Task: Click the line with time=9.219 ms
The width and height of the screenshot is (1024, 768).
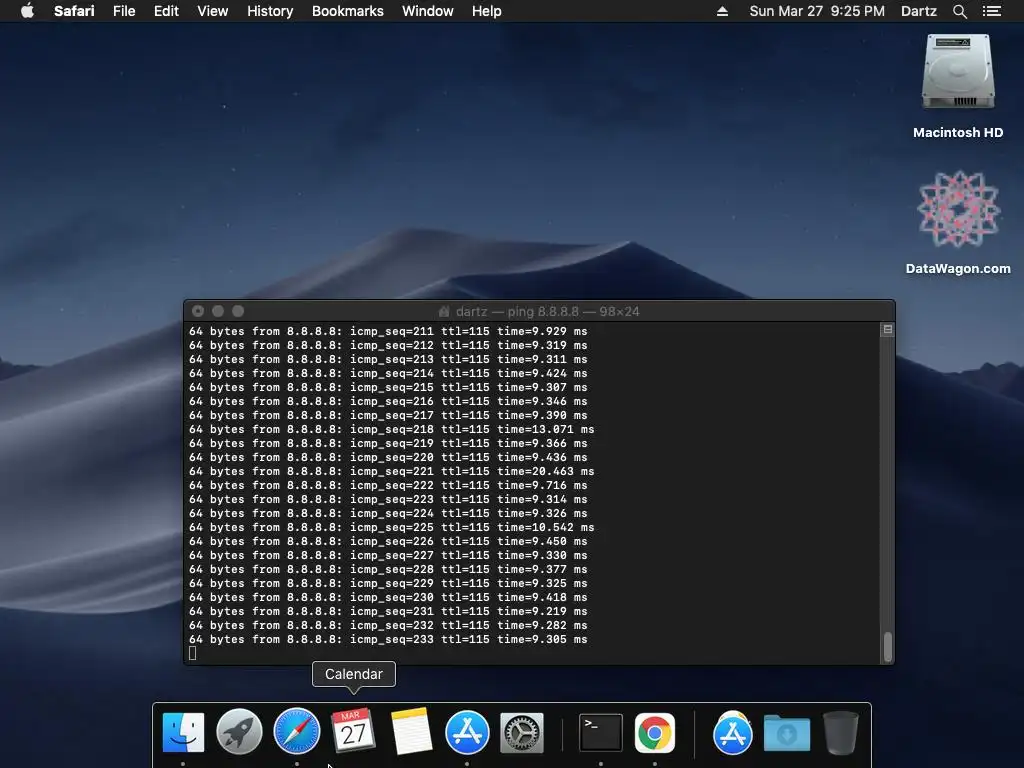Action: (x=388, y=611)
